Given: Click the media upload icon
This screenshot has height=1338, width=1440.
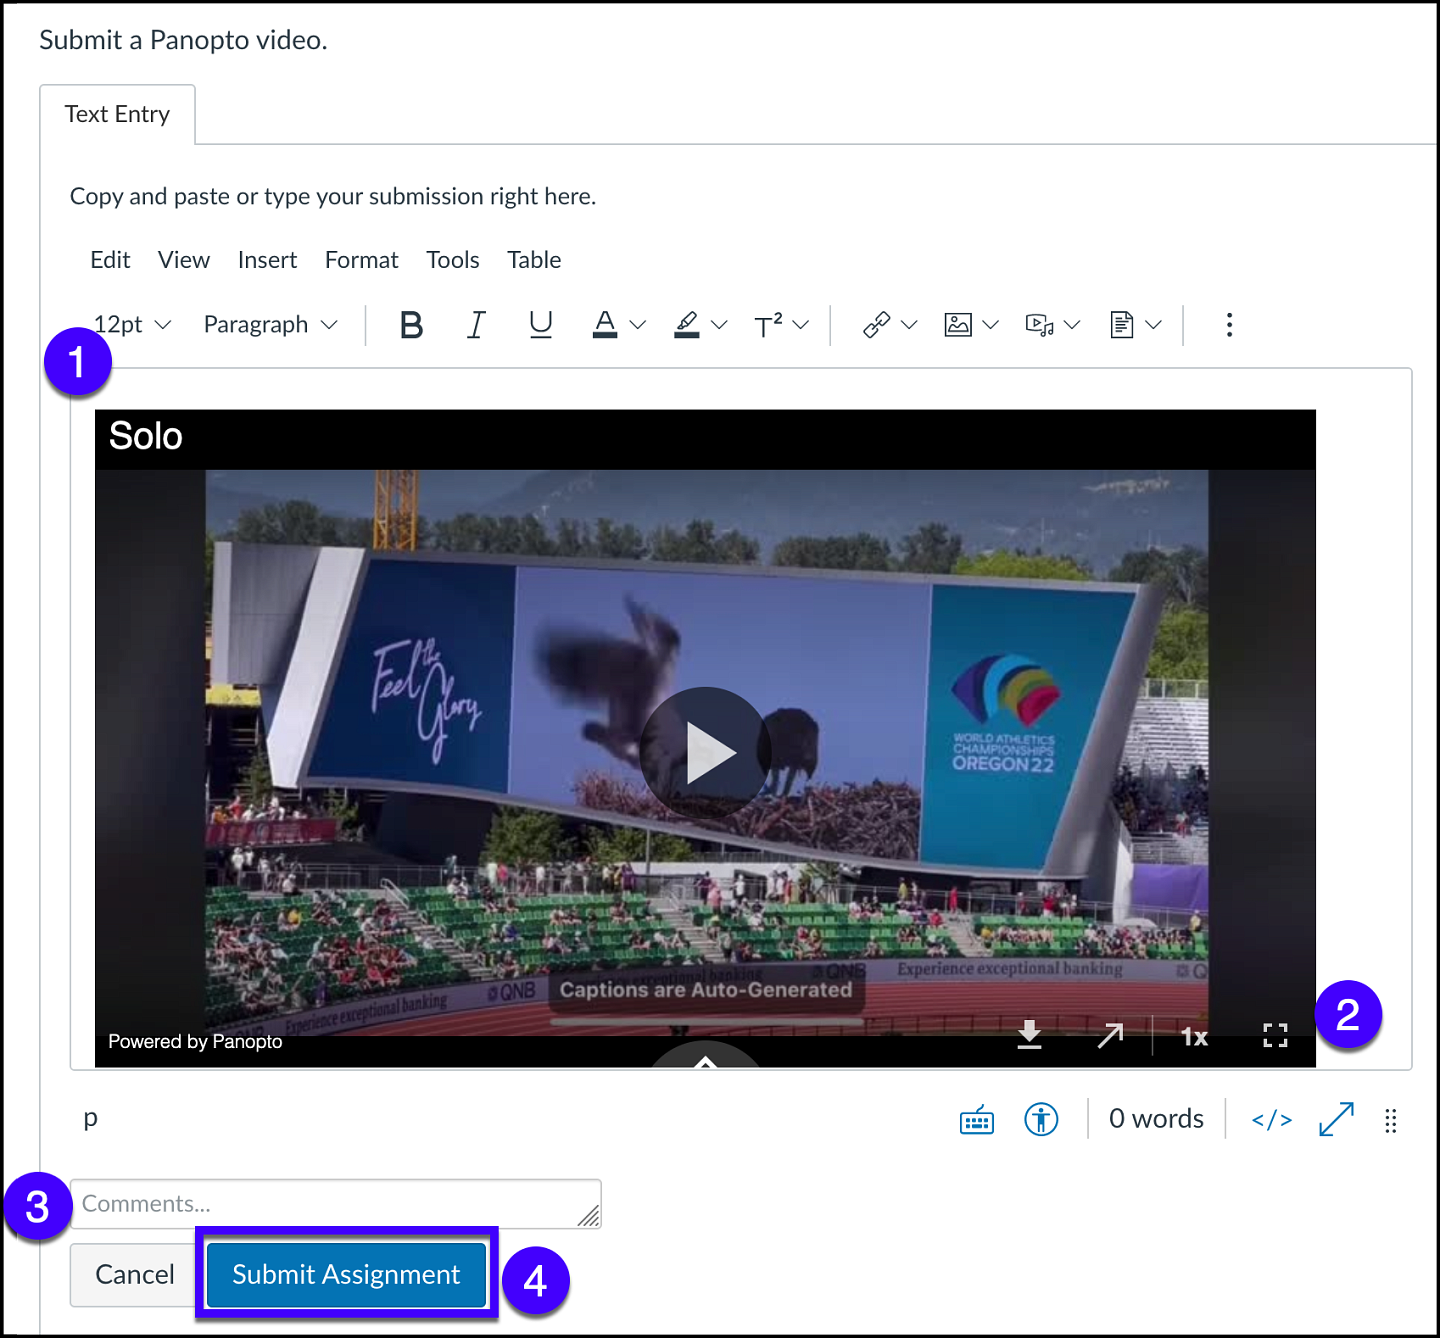Looking at the screenshot, I should tap(1040, 325).
